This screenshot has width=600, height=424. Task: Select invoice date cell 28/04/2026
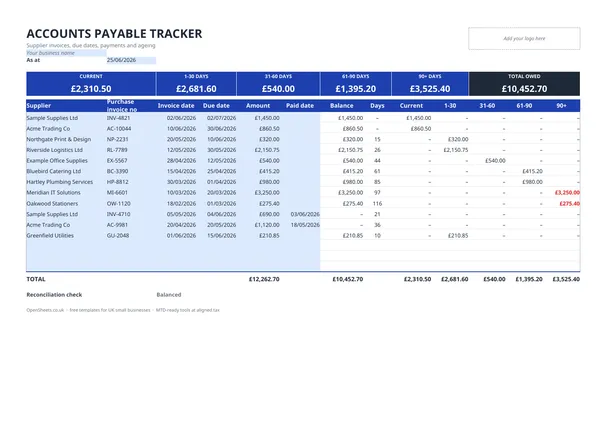[181, 161]
